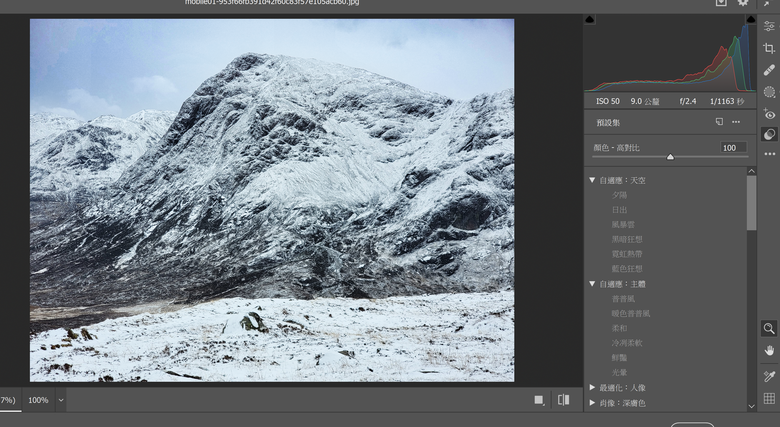Image resolution: width=780 pixels, height=427 pixels.
Task: Click the save image icon at top
Action: [721, 2]
